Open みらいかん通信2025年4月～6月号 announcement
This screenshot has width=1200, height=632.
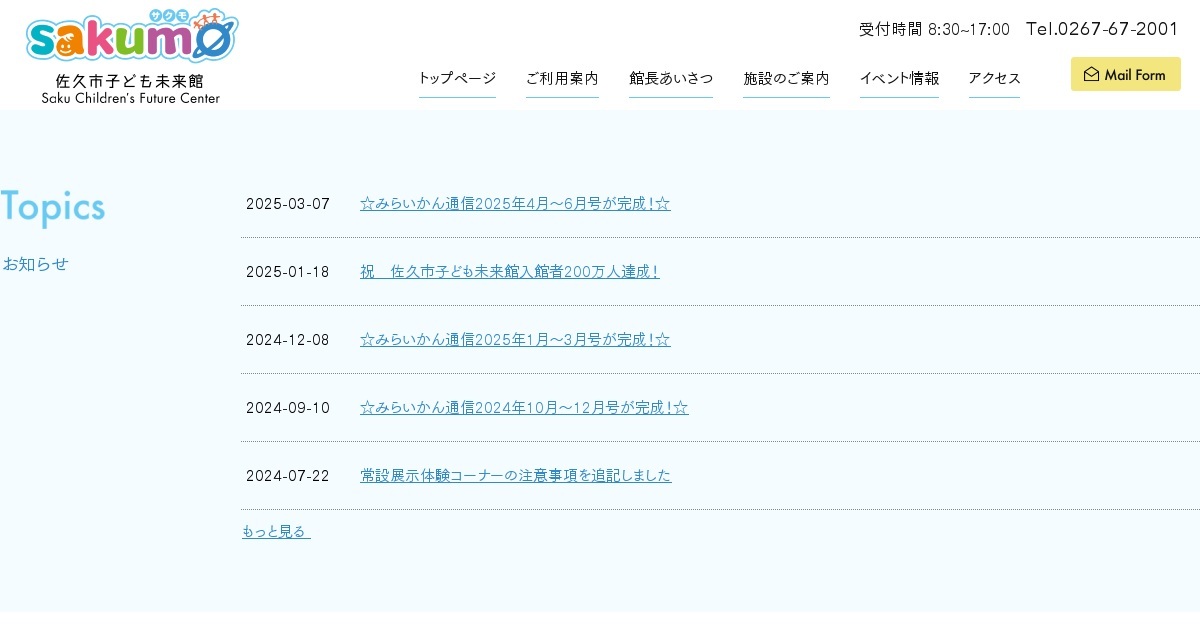[515, 204]
